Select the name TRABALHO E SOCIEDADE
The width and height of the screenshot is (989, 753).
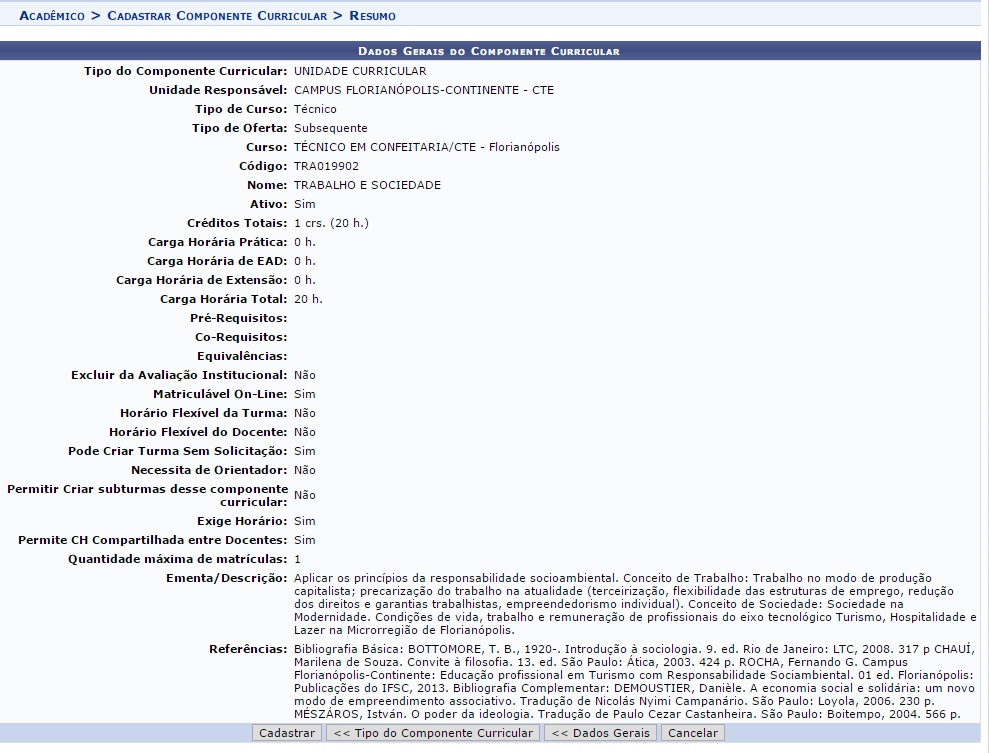click(x=367, y=185)
